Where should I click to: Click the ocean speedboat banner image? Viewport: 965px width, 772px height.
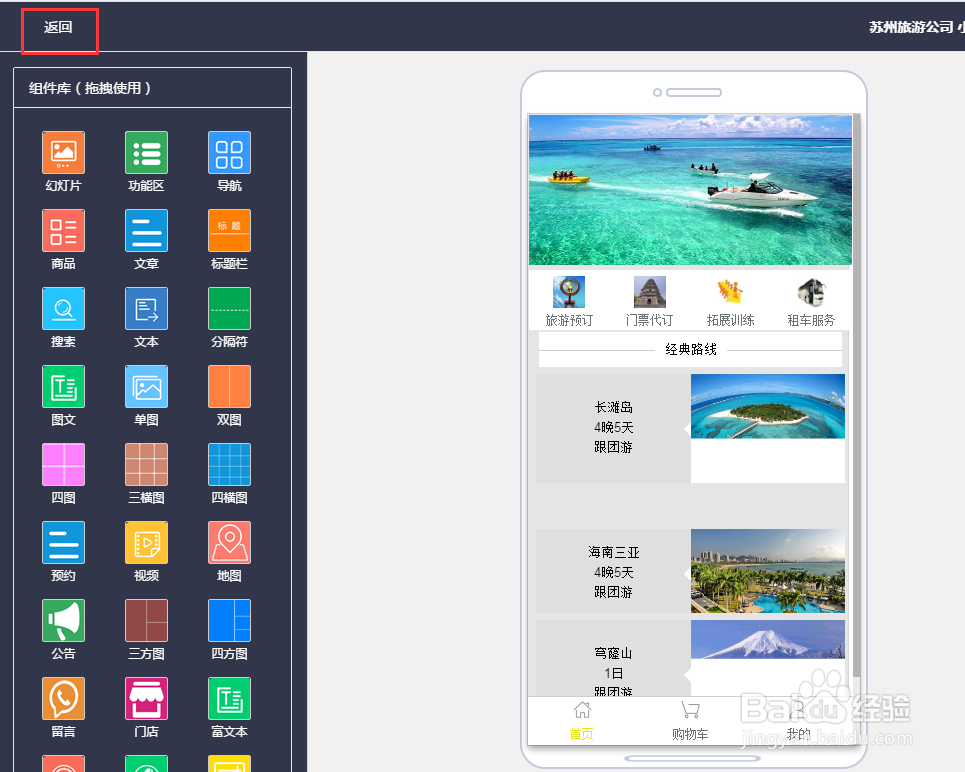point(691,190)
